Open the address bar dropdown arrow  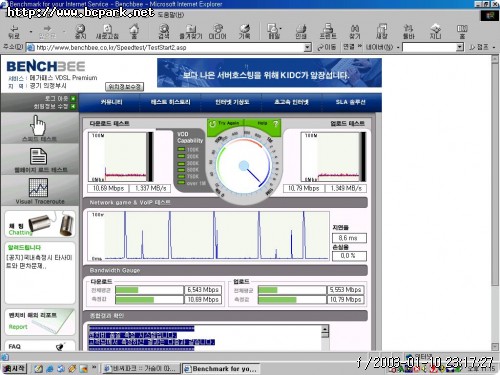tap(308, 48)
